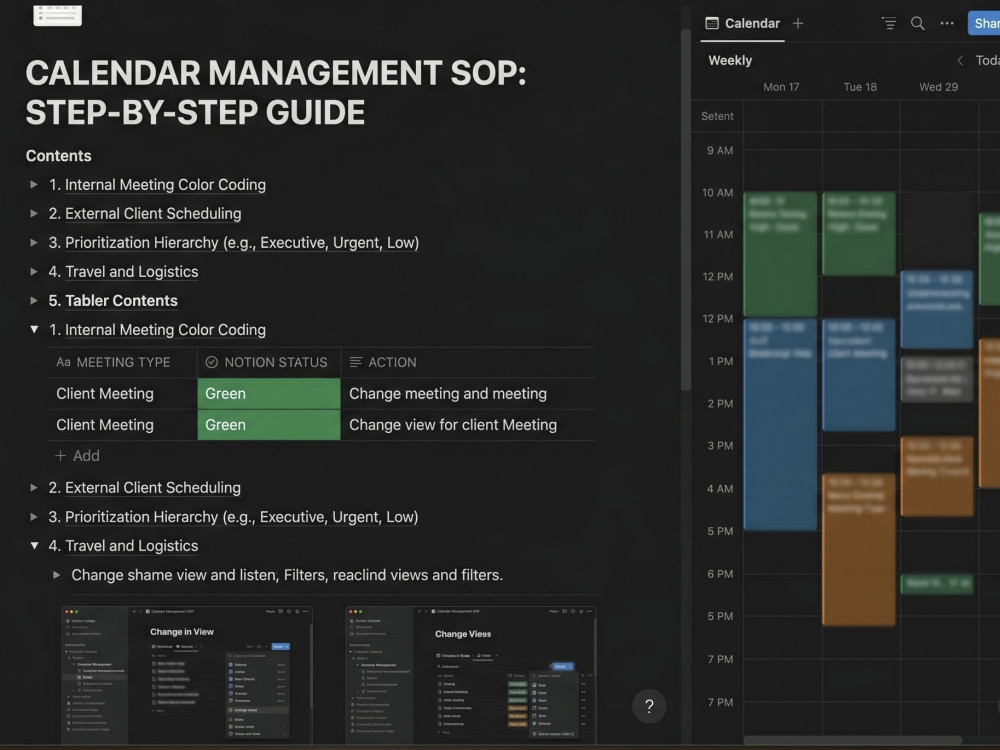Screen dimensions: 1000x750
Task: Select the Tue 18 column header
Action: (860, 87)
